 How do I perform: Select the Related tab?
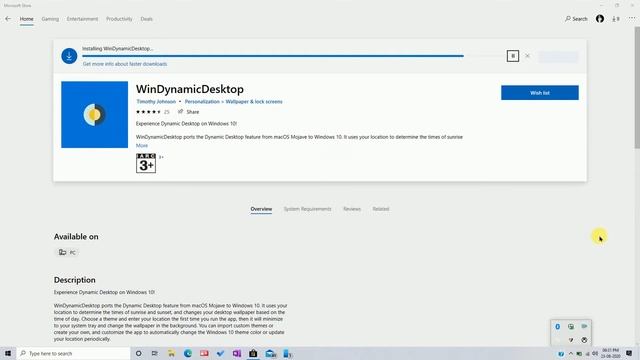tap(381, 209)
